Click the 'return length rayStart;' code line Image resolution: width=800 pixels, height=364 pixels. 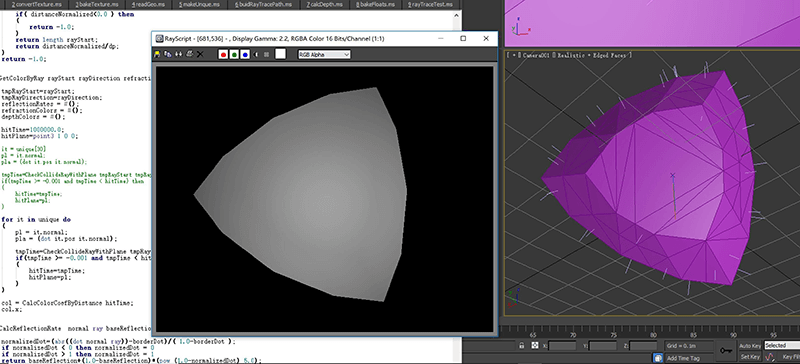pos(56,39)
